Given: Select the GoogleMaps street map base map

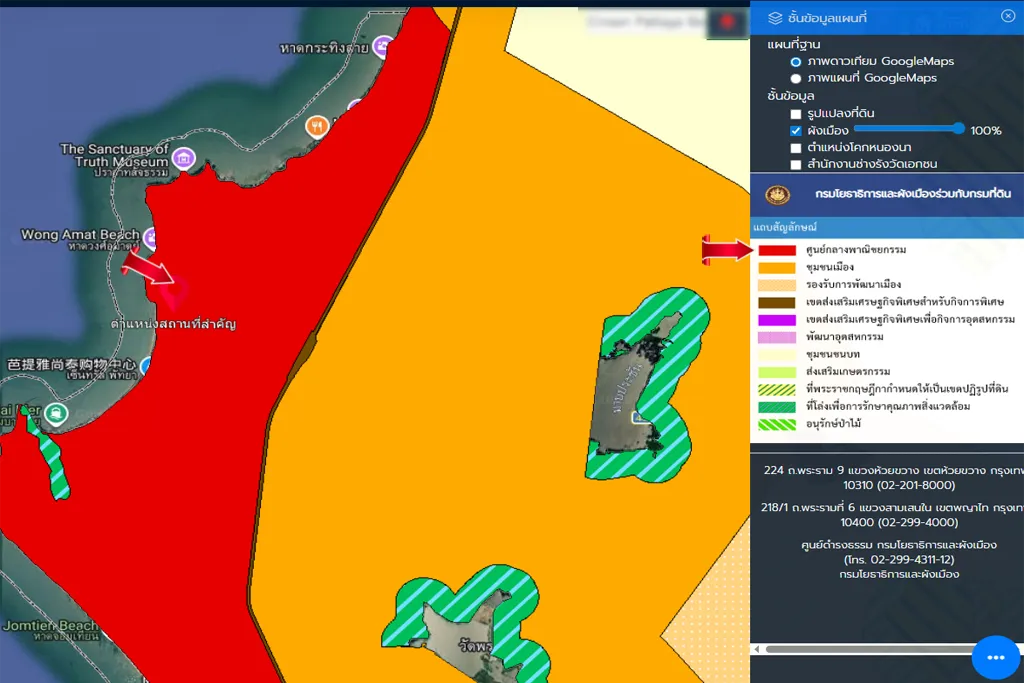Looking at the screenshot, I should (x=796, y=78).
